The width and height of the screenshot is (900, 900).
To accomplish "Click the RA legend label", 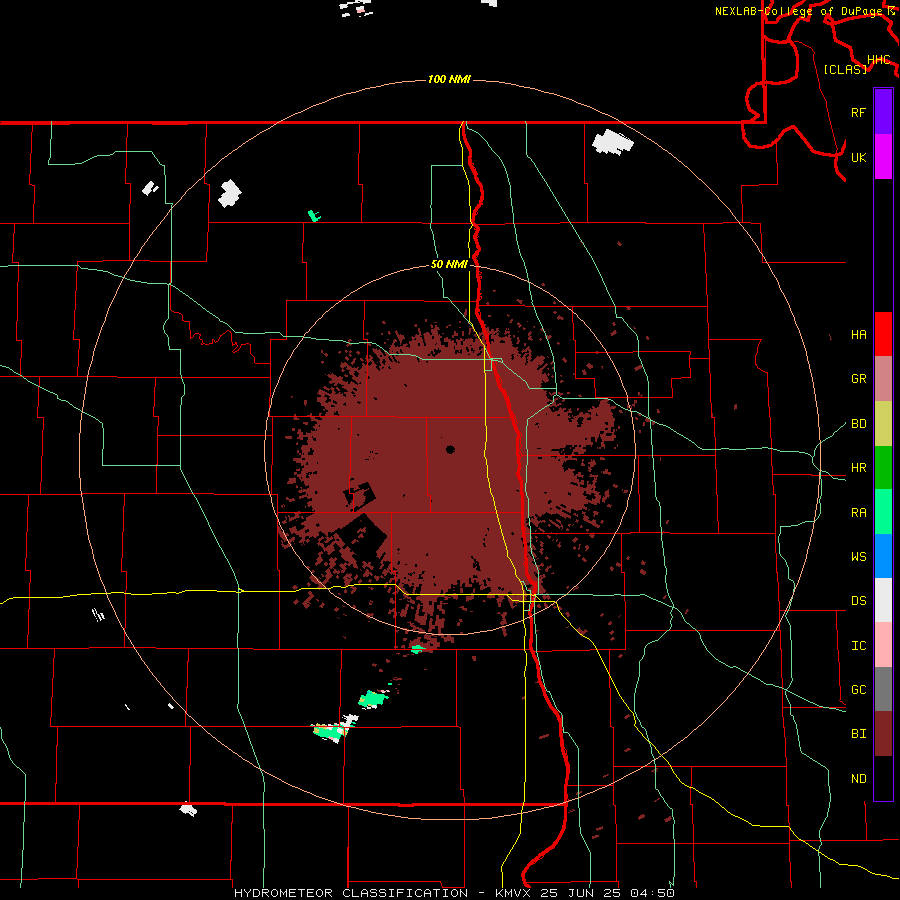I will (858, 513).
